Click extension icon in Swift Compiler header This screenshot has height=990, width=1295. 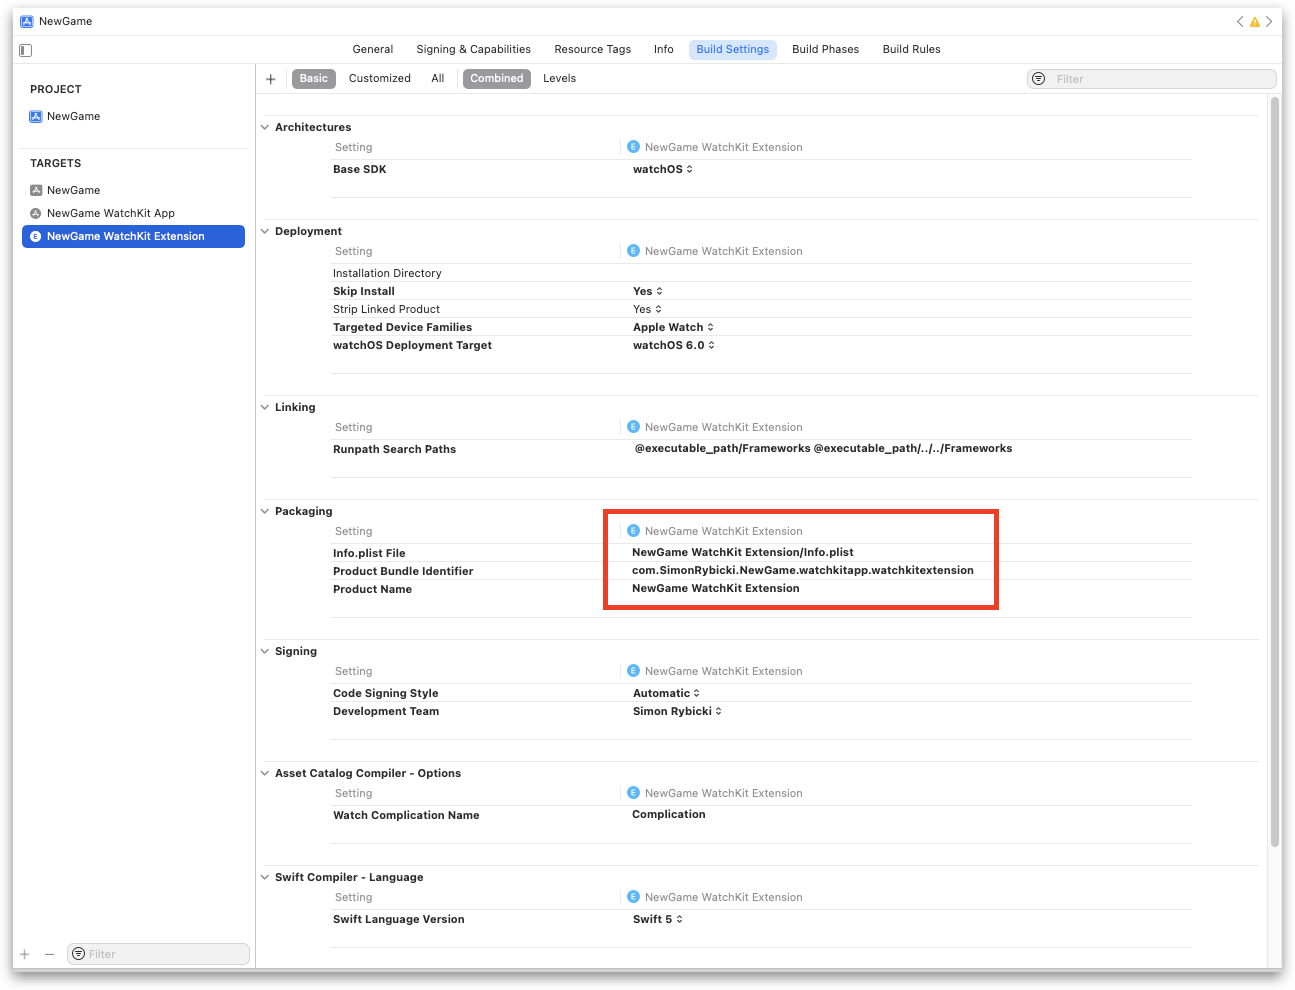point(633,897)
